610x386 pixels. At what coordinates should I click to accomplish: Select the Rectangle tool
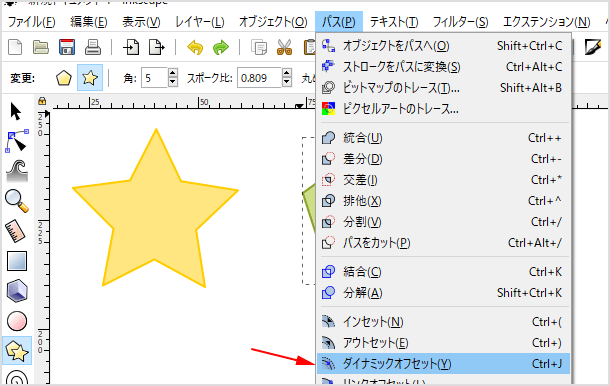pyautogui.click(x=17, y=261)
